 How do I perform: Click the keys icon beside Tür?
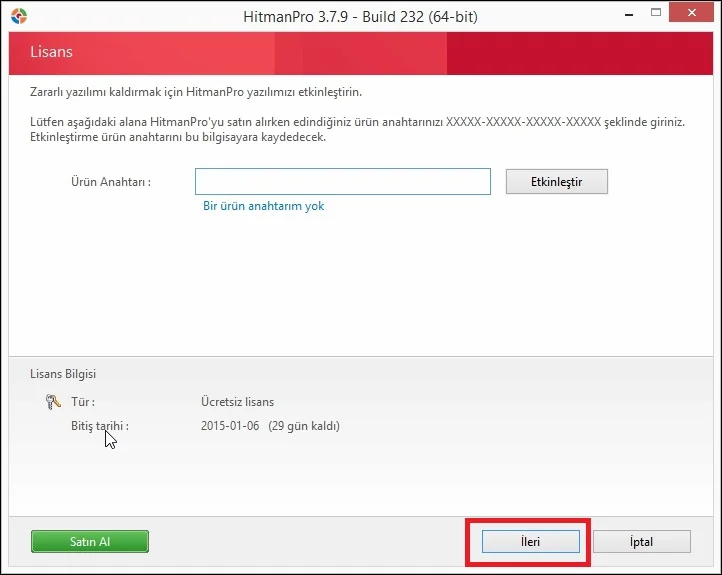click(53, 402)
